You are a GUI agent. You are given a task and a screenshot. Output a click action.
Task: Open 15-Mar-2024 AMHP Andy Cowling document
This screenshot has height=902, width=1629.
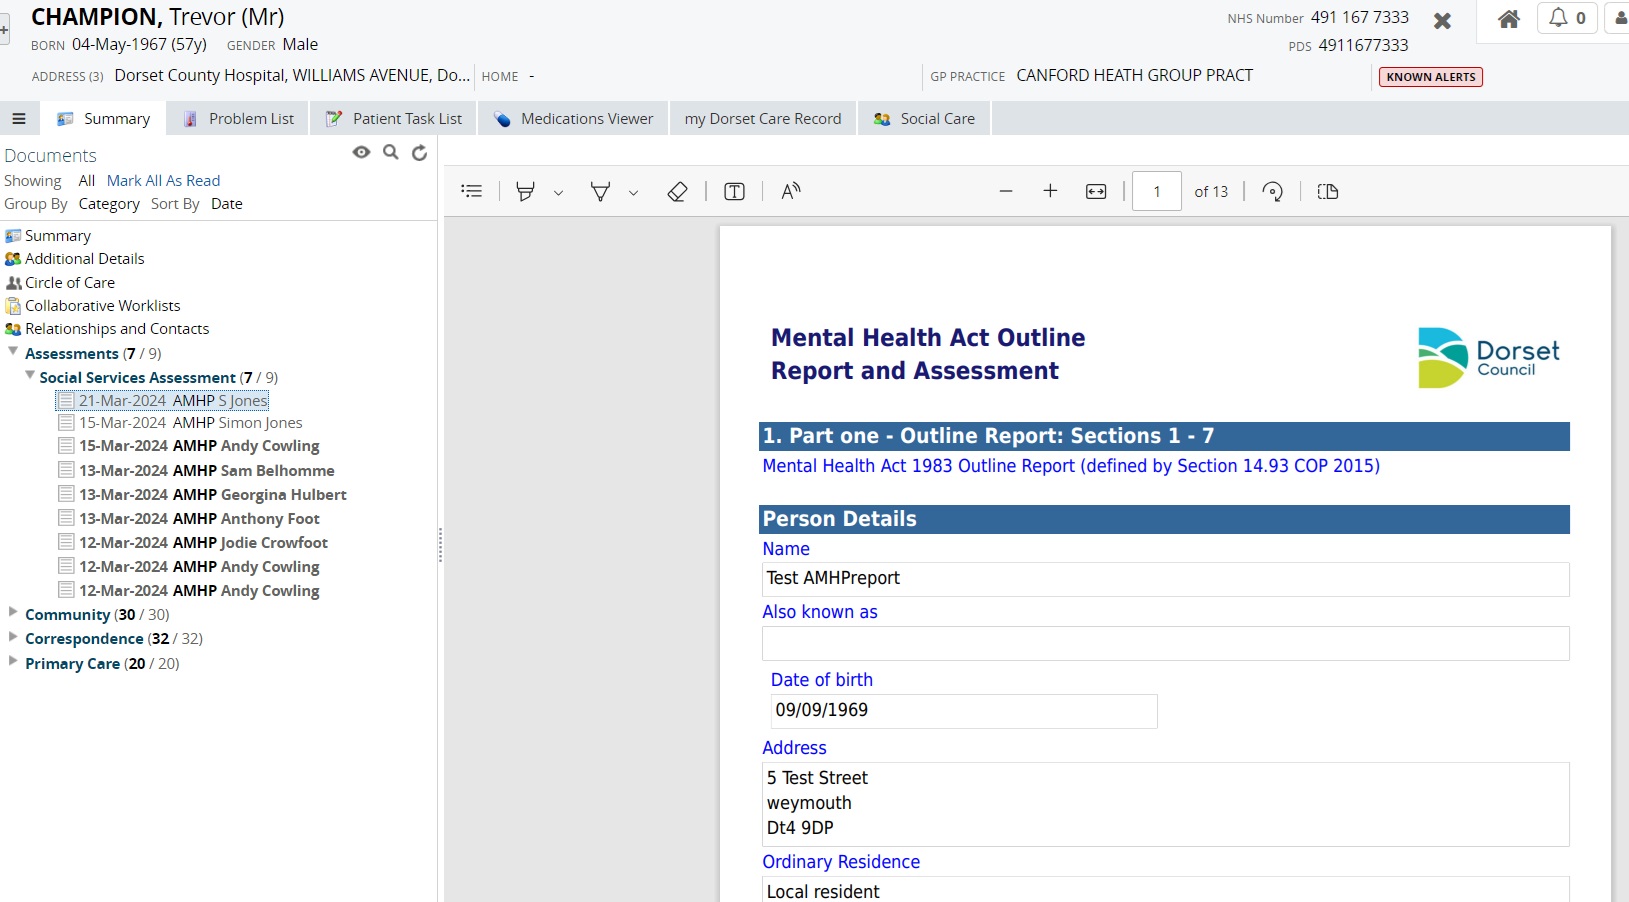pos(189,446)
